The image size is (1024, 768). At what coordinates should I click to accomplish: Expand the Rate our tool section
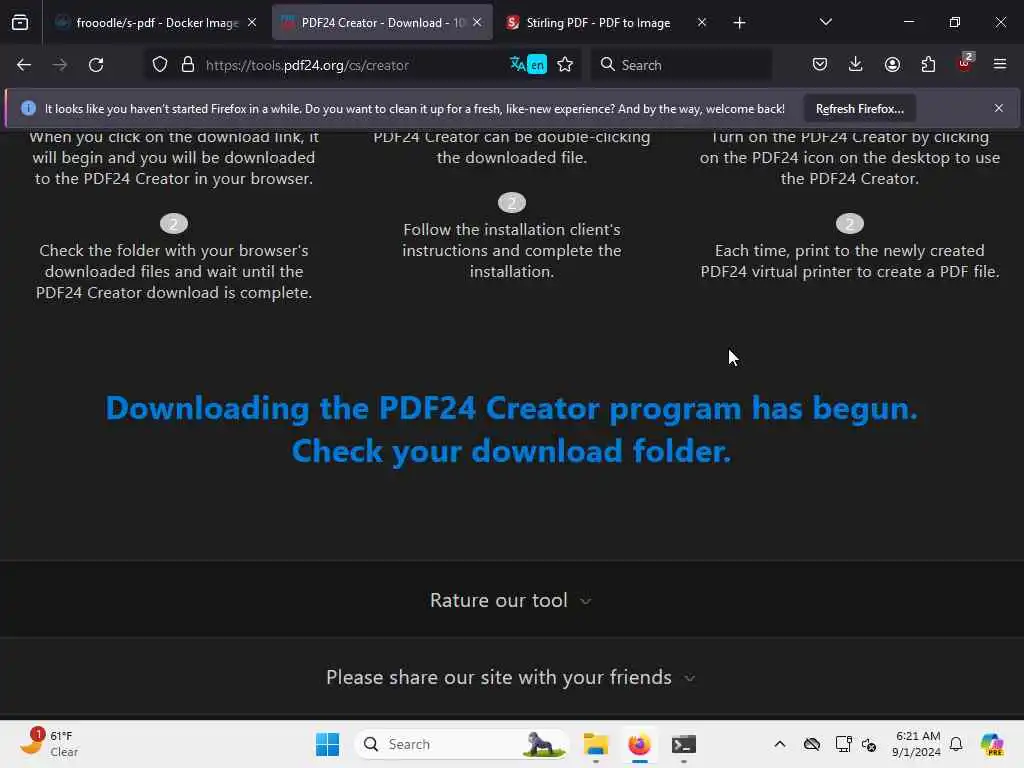(x=511, y=600)
